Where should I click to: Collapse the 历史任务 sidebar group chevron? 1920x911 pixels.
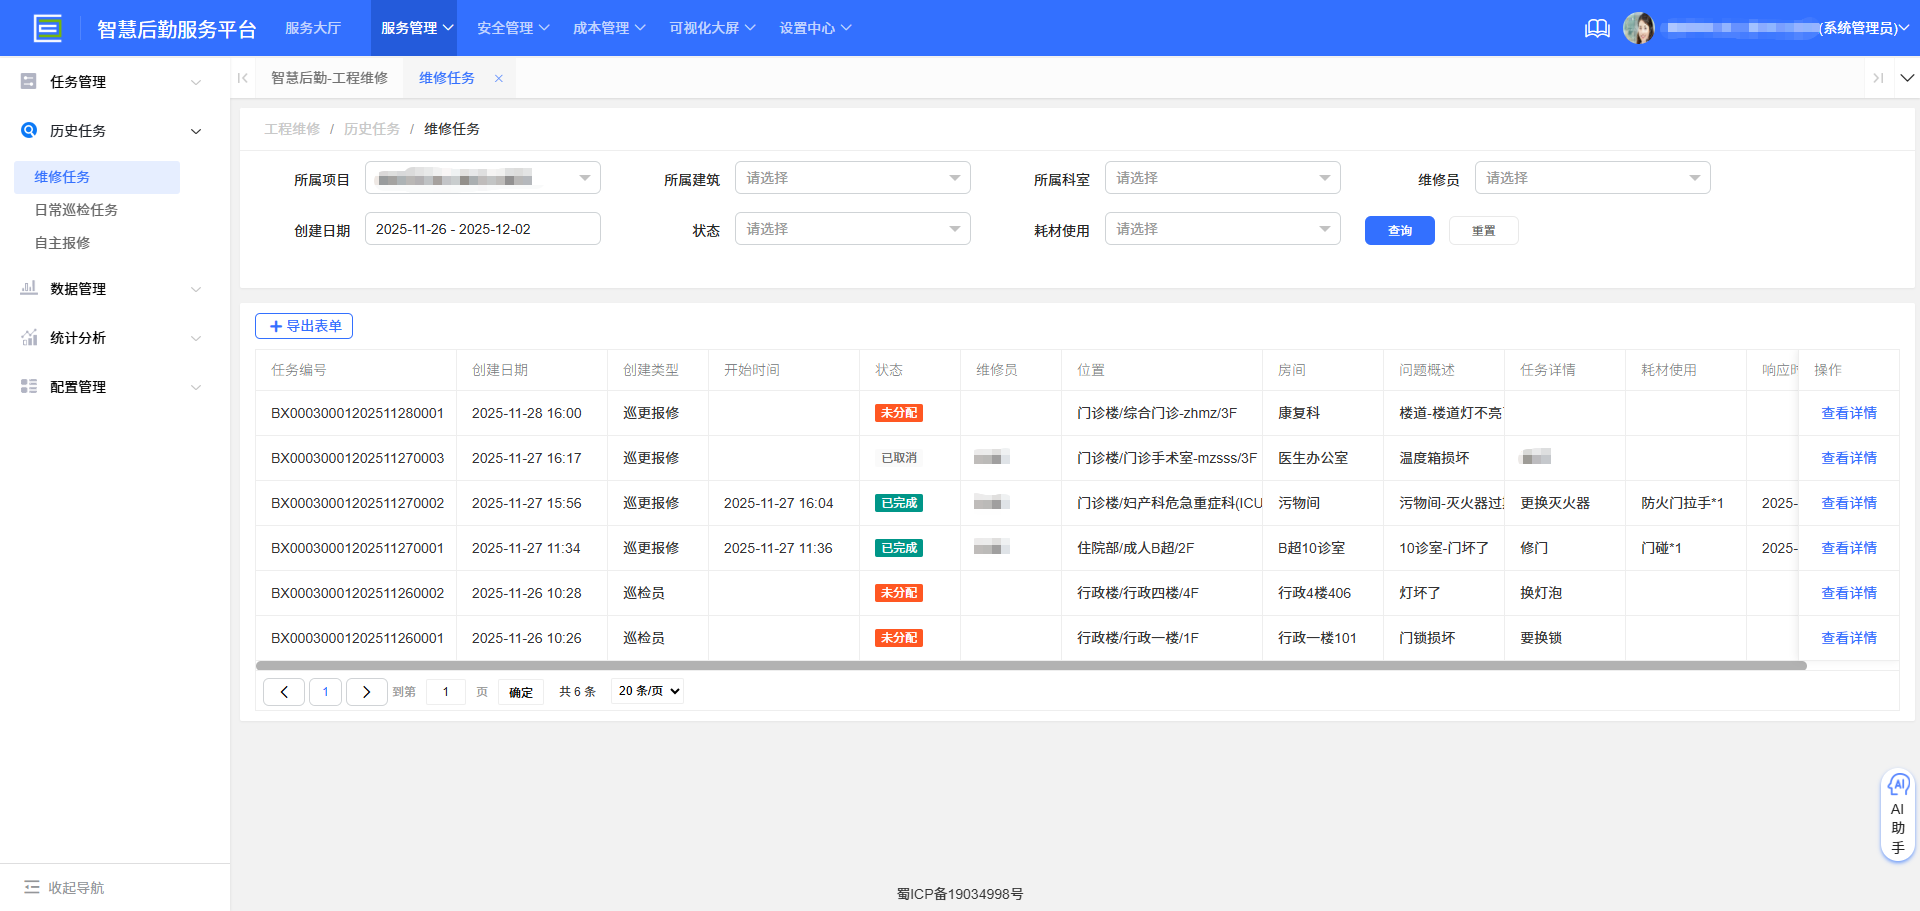(196, 131)
